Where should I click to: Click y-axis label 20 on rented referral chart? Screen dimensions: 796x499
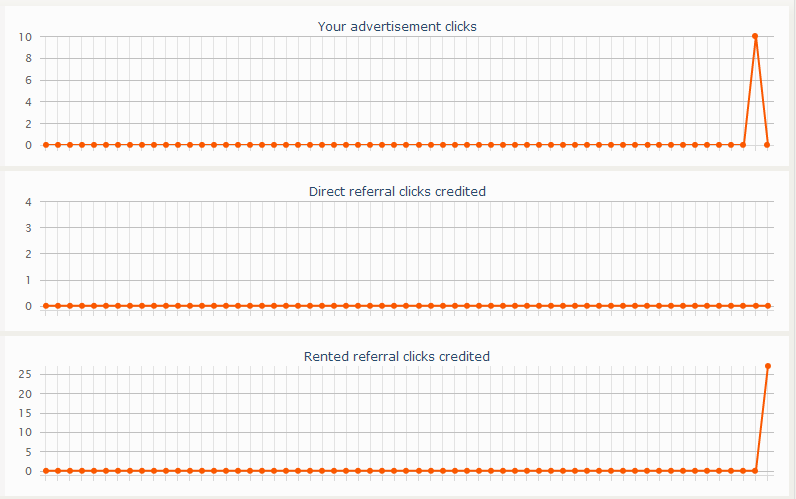(26, 394)
